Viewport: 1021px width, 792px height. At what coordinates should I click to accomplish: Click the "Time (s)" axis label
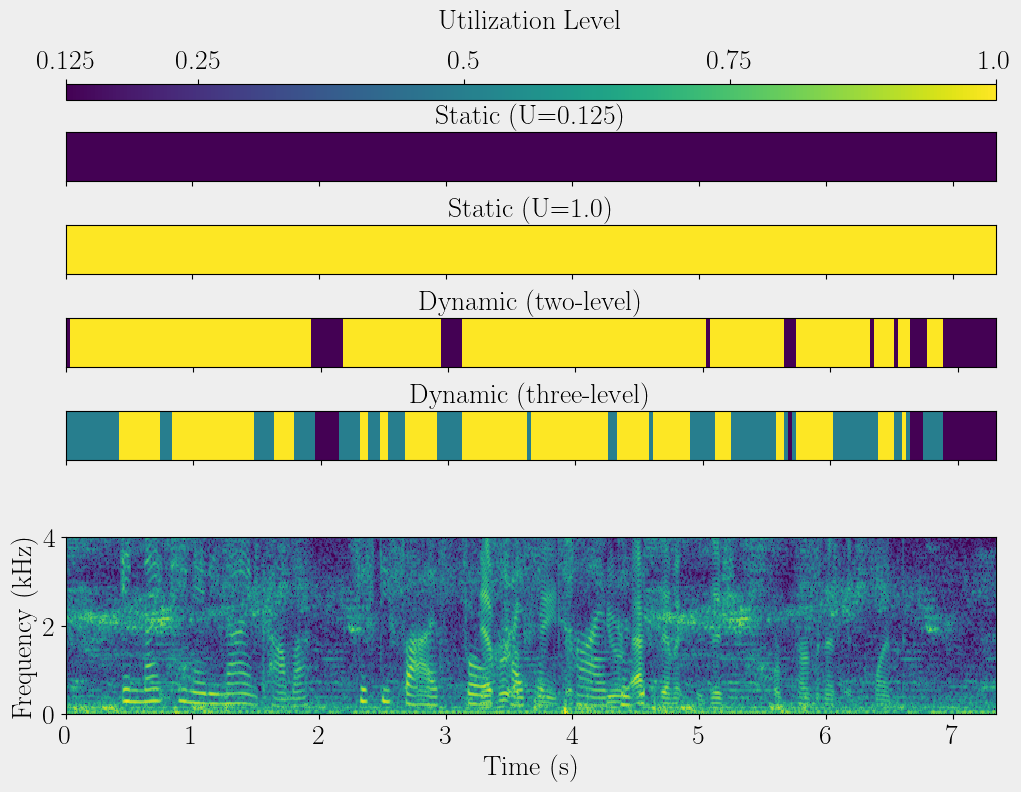coord(531,767)
